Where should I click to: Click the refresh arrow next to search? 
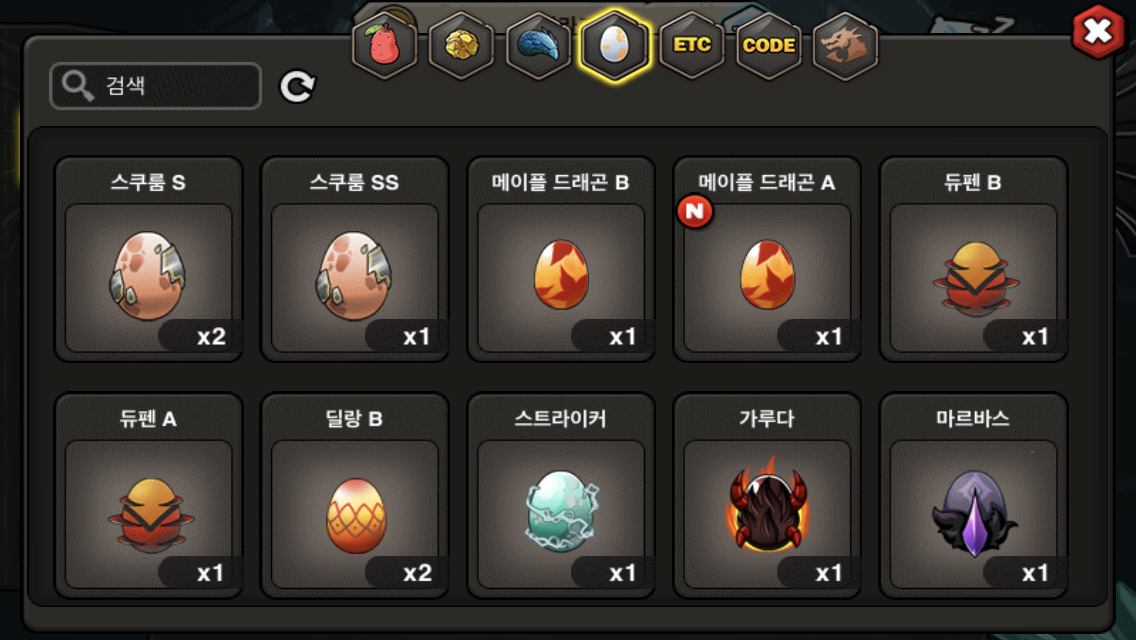(x=297, y=87)
